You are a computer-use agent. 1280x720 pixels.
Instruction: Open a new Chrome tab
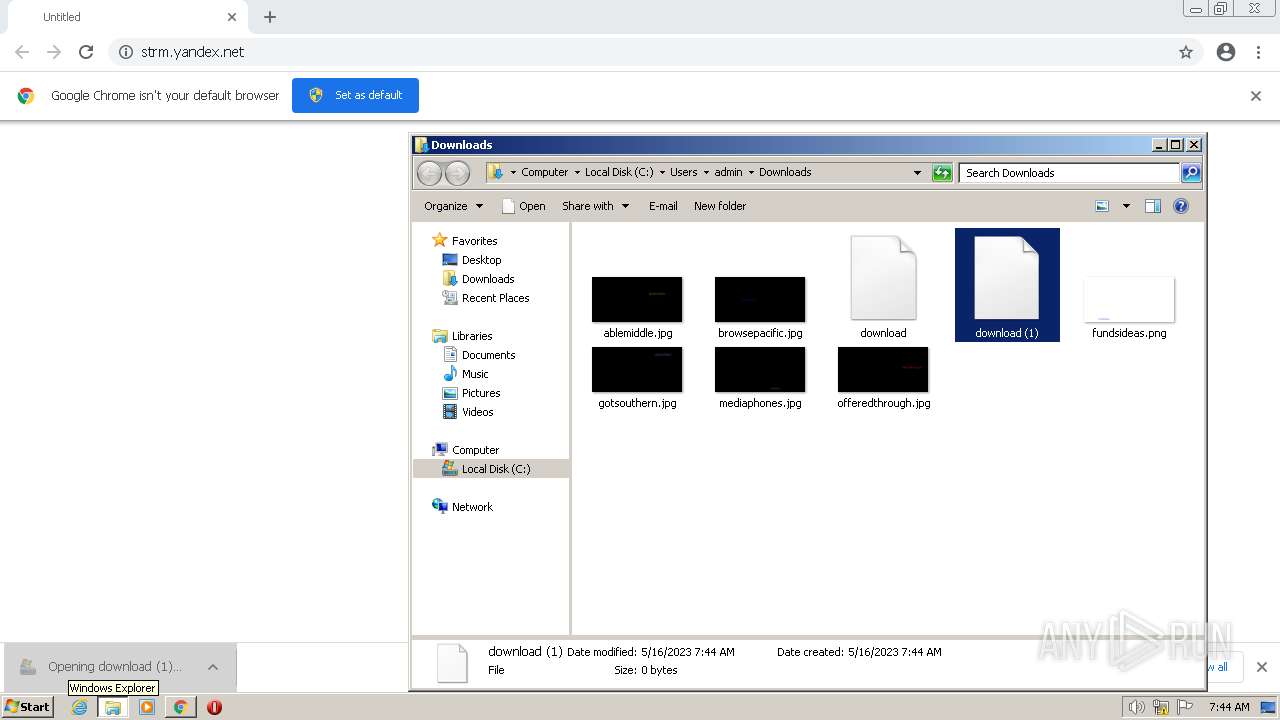point(270,17)
